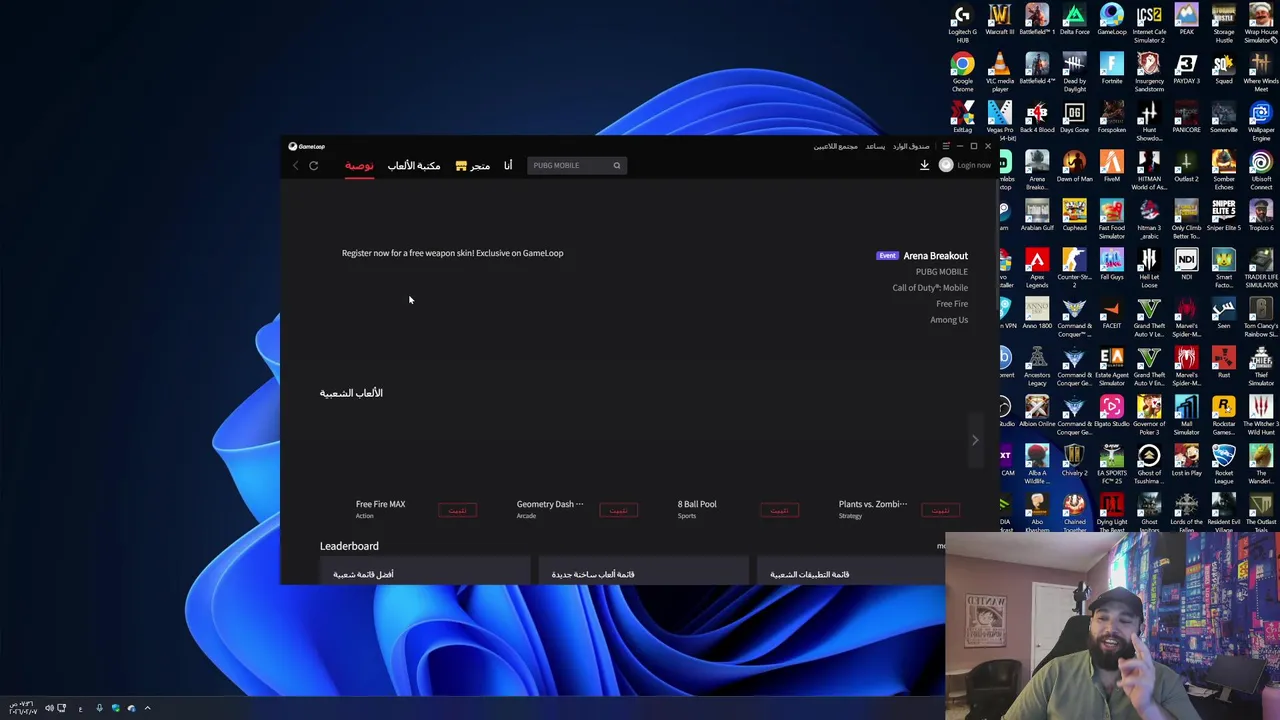
Task: Switch to the متجر store tab
Action: pos(473,166)
